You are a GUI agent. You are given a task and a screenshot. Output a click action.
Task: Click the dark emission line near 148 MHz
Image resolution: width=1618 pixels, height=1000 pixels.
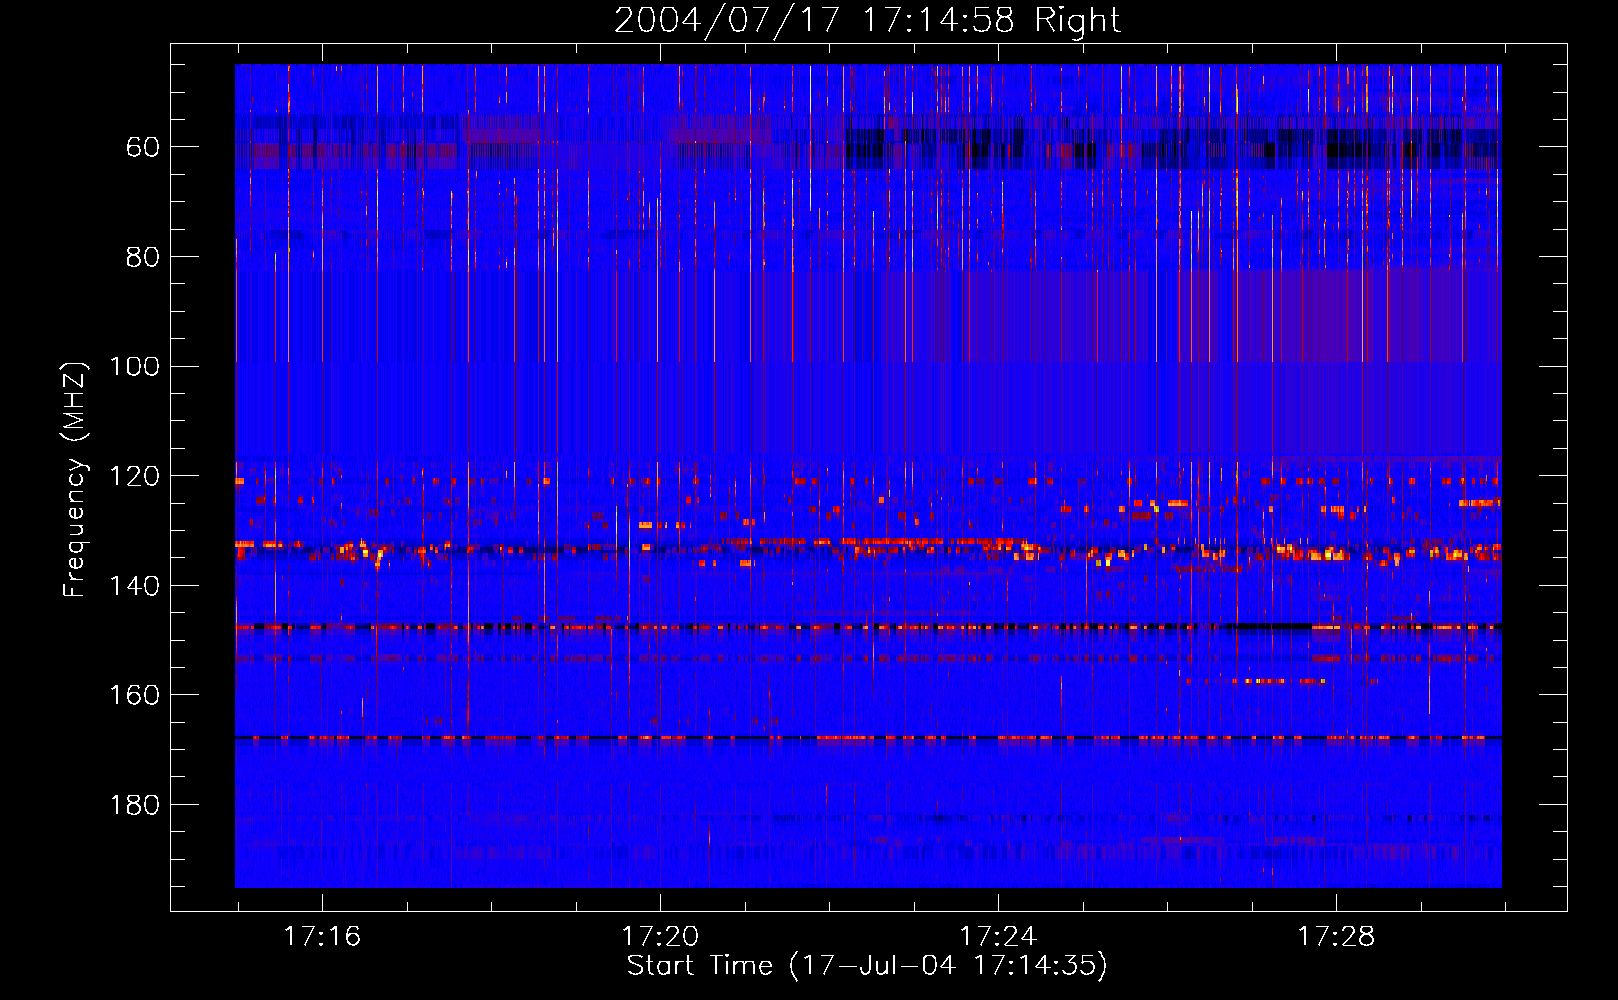pos(868,627)
